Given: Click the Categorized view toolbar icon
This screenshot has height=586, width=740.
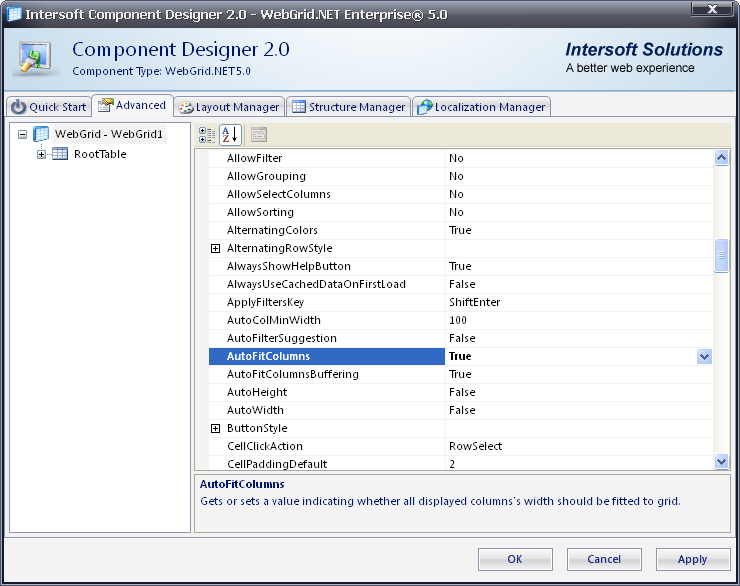Looking at the screenshot, I should (x=207, y=135).
